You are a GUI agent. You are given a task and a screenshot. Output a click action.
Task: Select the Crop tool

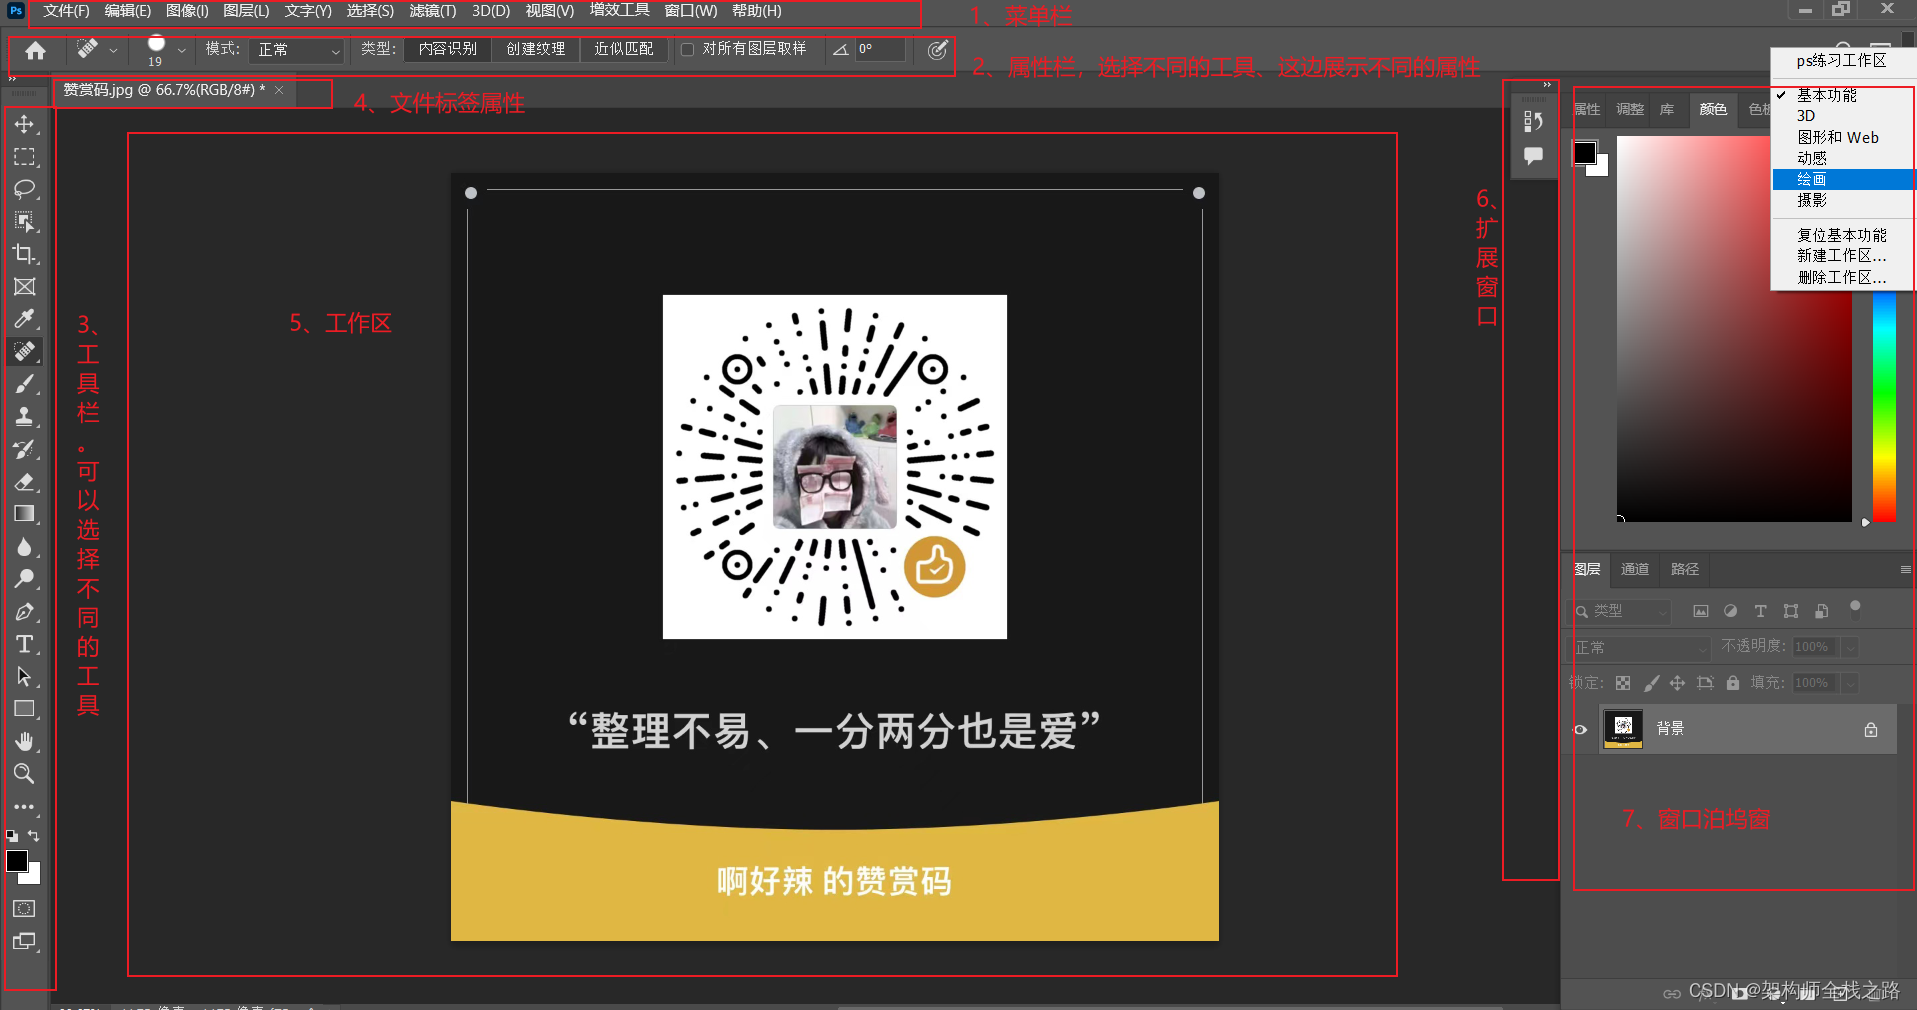tap(24, 254)
